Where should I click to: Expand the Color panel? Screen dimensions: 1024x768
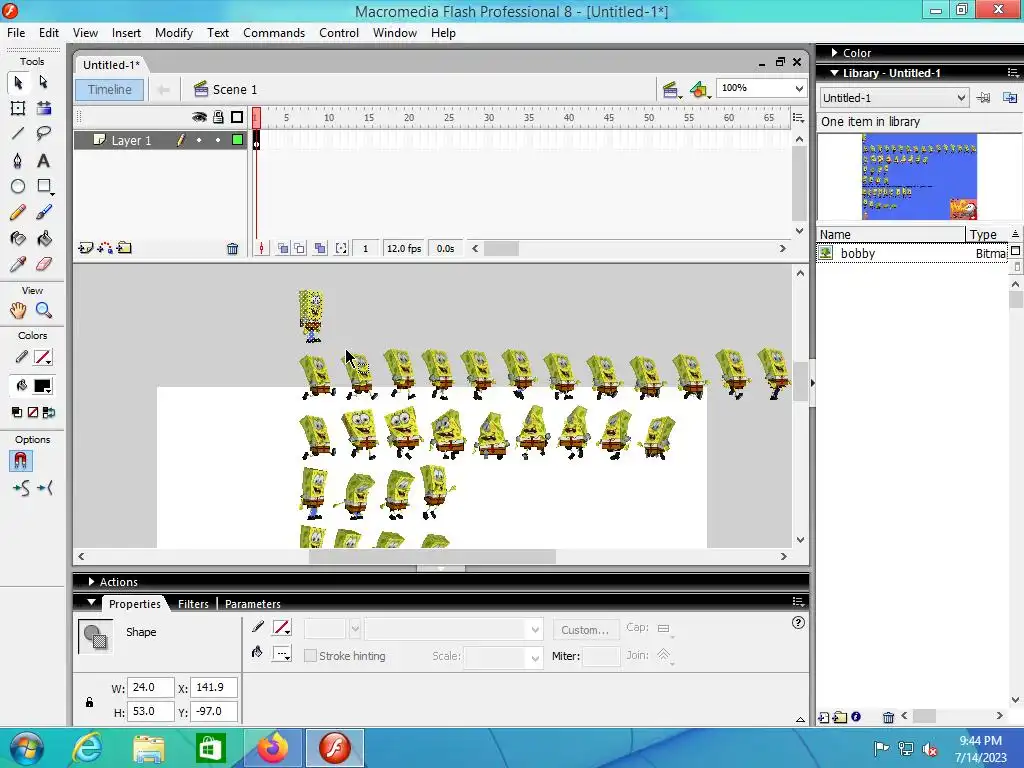[835, 53]
